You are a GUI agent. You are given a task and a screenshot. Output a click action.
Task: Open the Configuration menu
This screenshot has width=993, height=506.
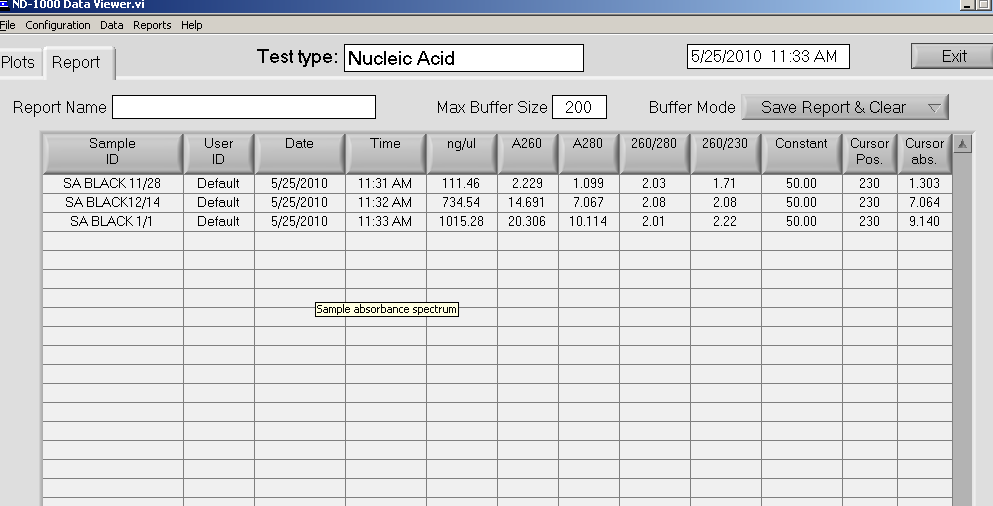pyautogui.click(x=58, y=25)
